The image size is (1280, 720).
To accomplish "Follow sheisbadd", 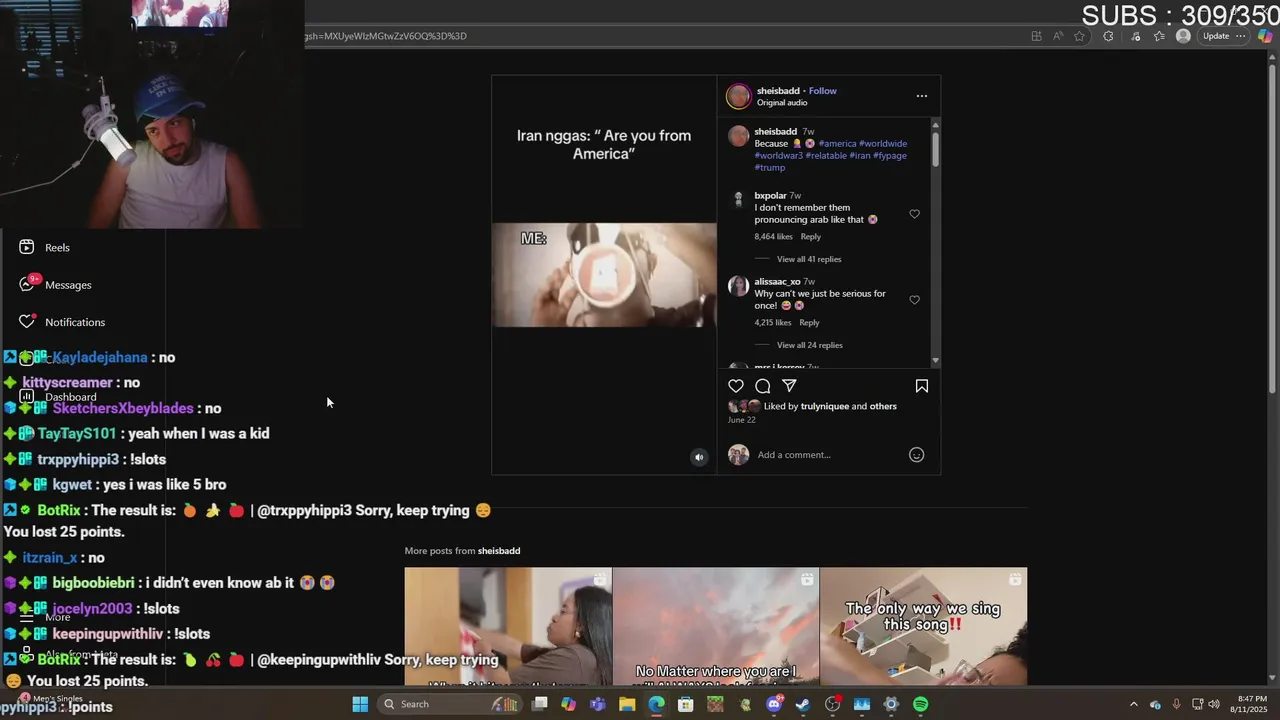I will (823, 91).
